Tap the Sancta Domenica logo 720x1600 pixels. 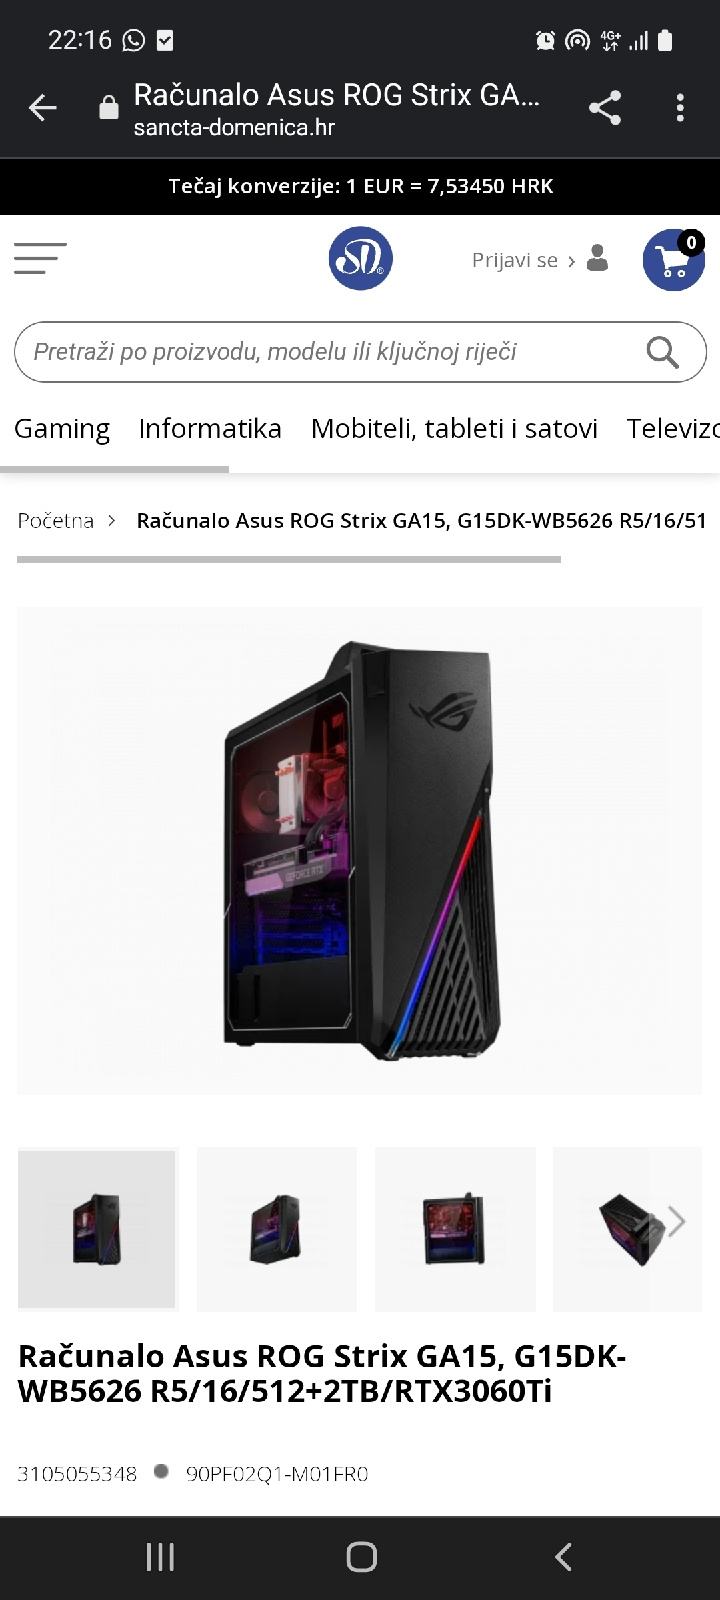point(360,259)
